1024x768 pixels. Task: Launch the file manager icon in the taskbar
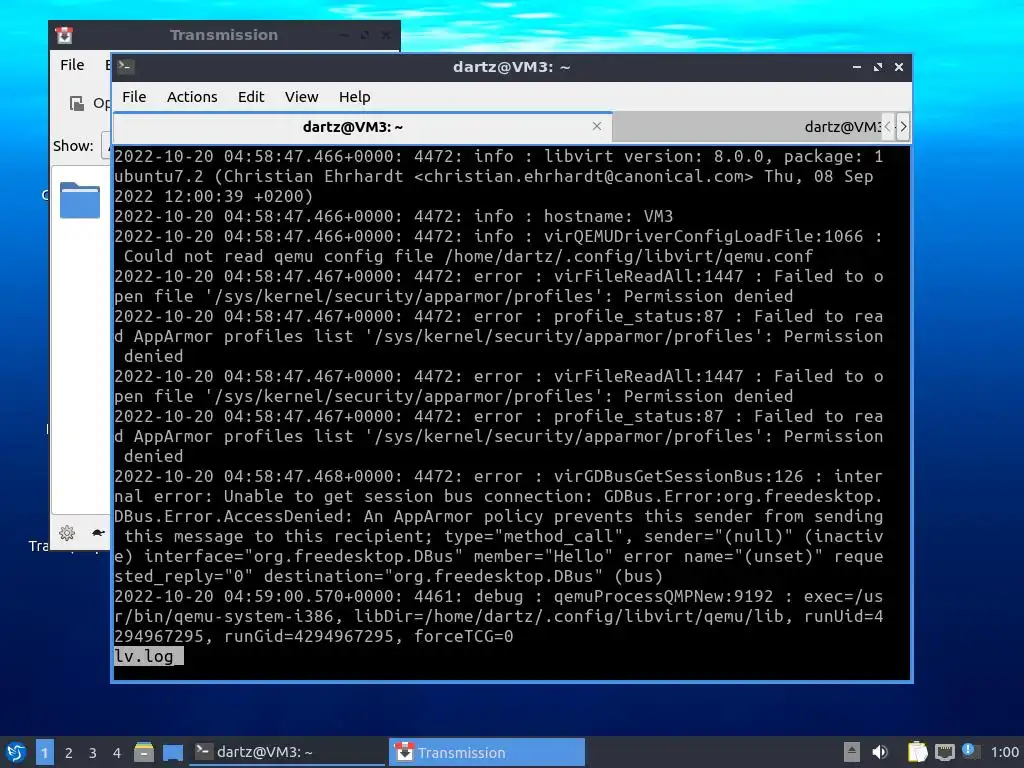[144, 752]
